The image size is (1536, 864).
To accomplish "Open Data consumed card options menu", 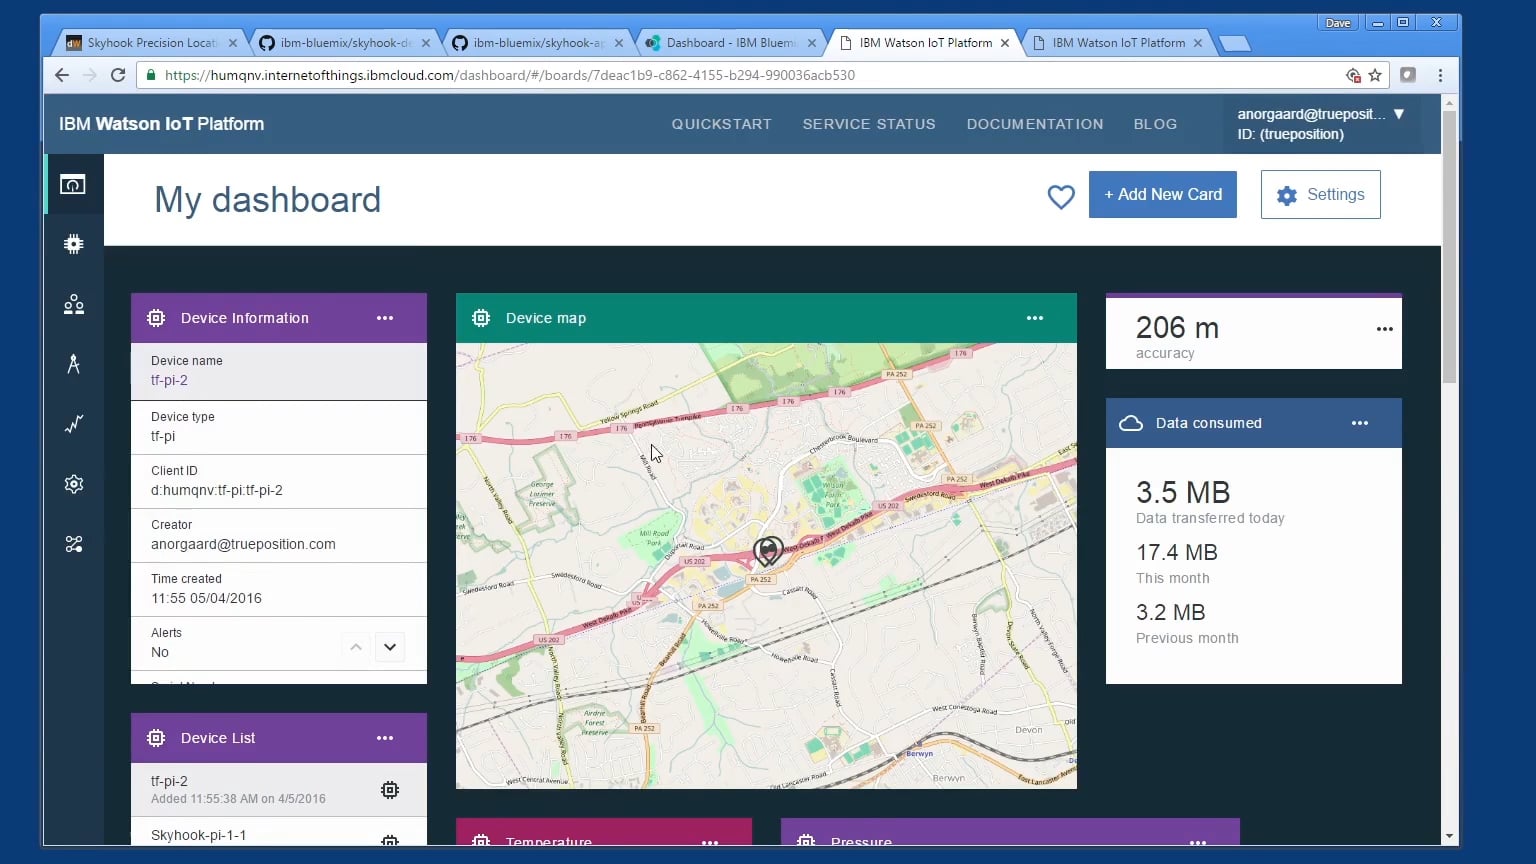I will click(x=1360, y=423).
